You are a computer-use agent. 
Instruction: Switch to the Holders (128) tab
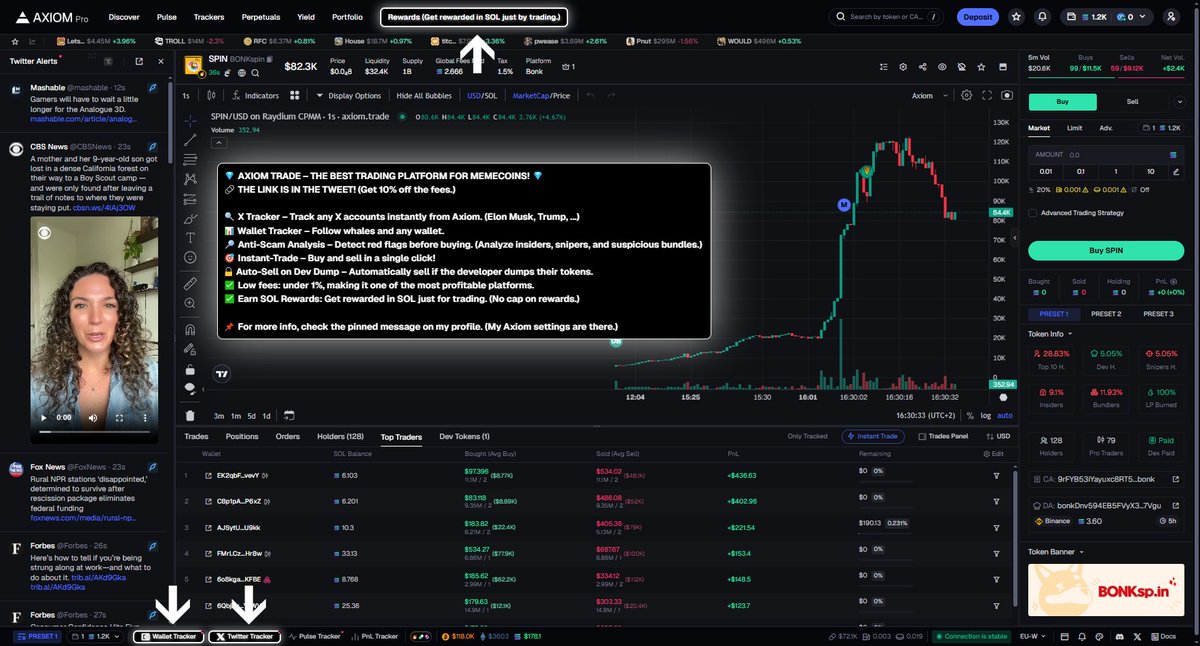[341, 437]
